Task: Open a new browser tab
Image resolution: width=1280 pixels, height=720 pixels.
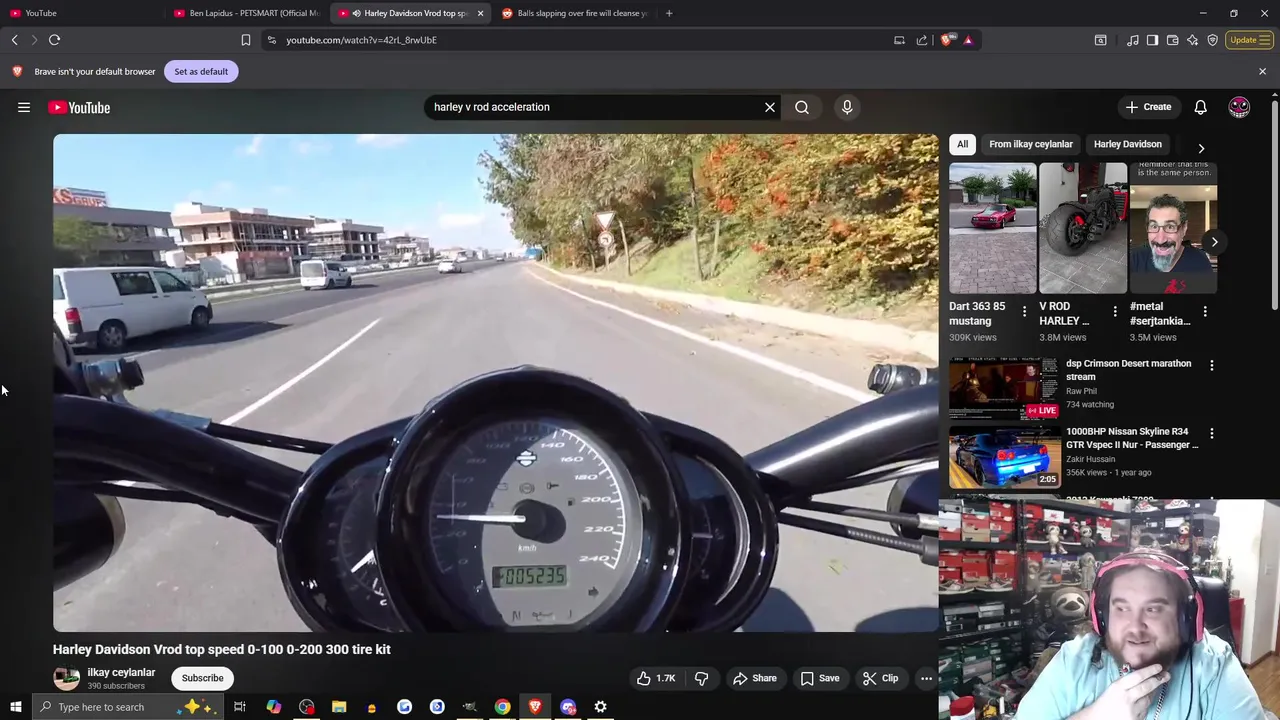Action: pyautogui.click(x=669, y=13)
